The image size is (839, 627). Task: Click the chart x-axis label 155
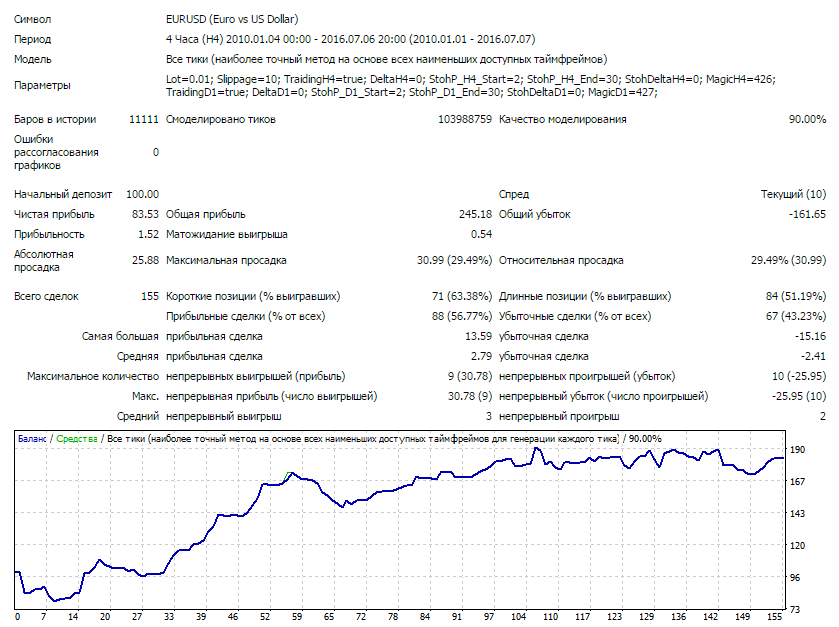(x=774, y=617)
